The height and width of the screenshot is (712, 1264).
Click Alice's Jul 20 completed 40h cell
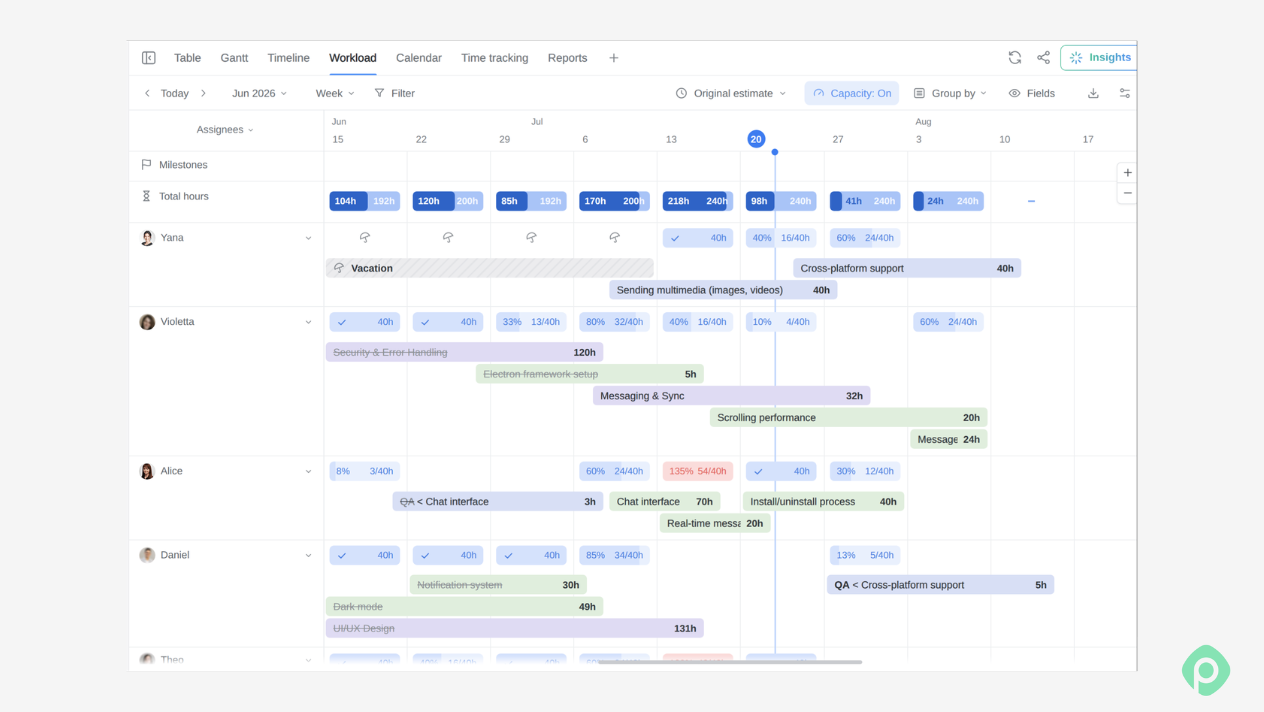[781, 471]
